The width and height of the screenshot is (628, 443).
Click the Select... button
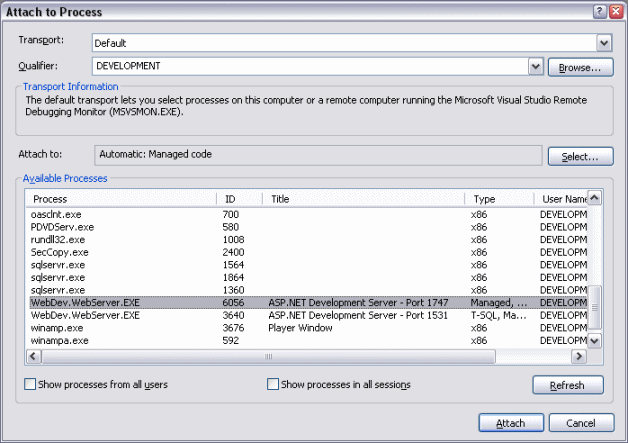(x=580, y=156)
